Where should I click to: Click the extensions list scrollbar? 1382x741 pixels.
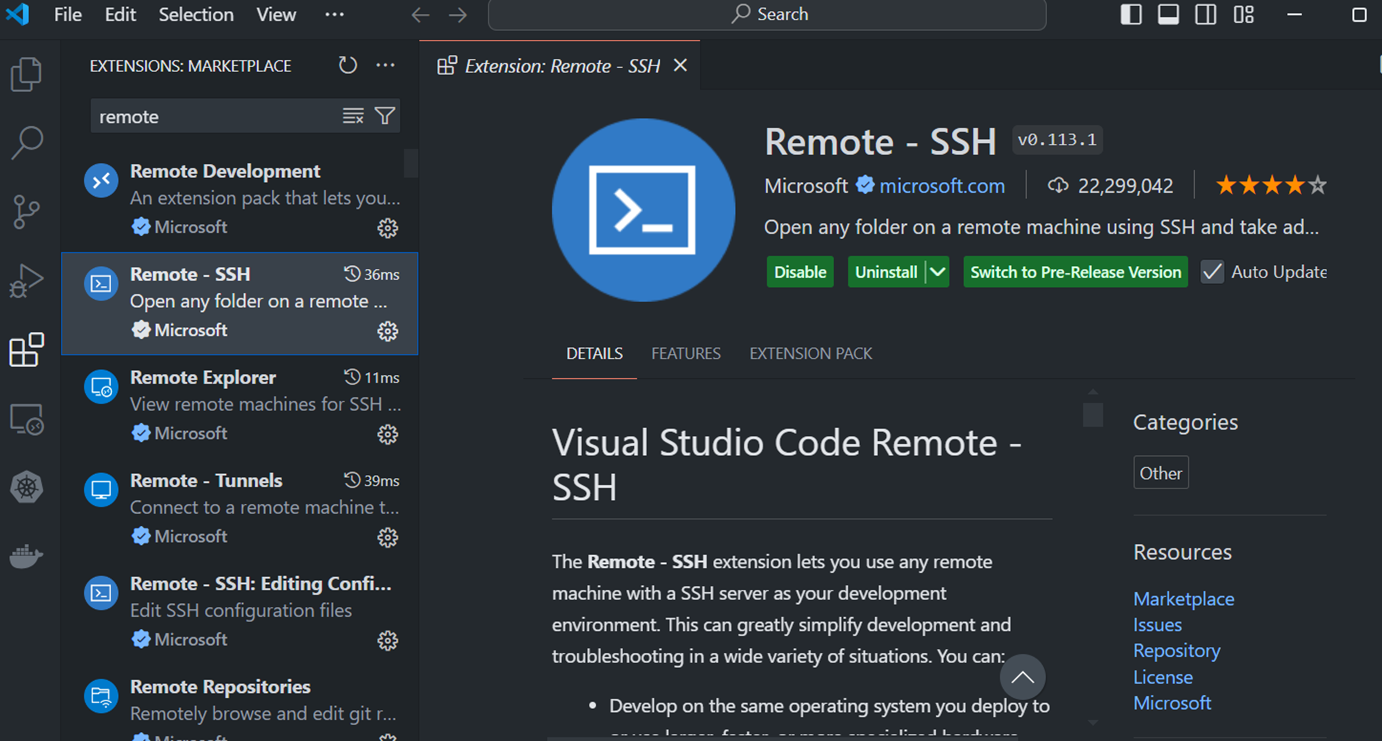click(x=411, y=163)
